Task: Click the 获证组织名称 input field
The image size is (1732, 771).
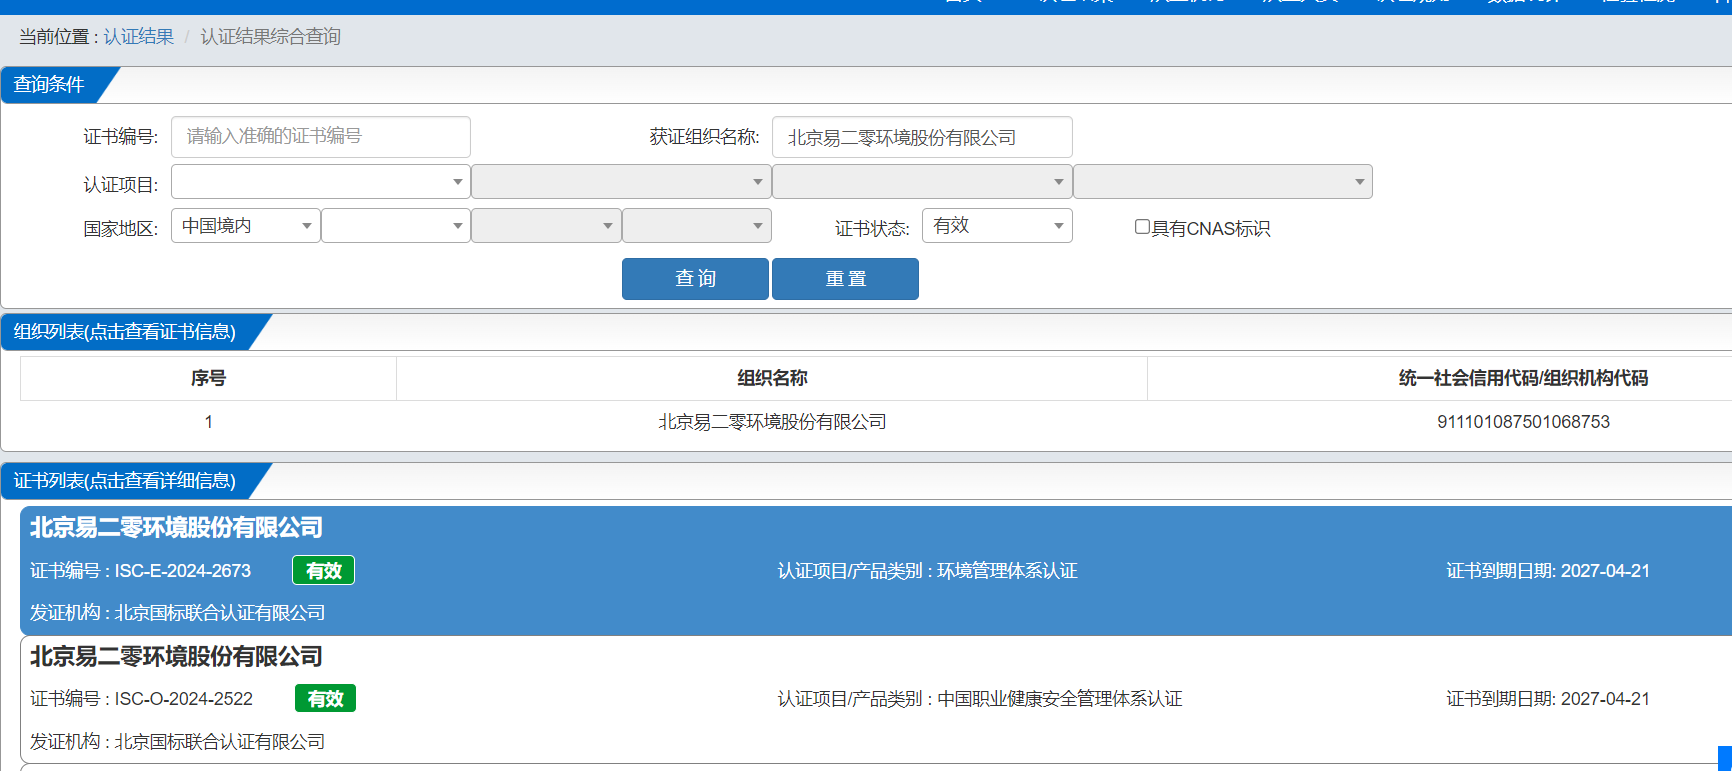Action: [922, 137]
